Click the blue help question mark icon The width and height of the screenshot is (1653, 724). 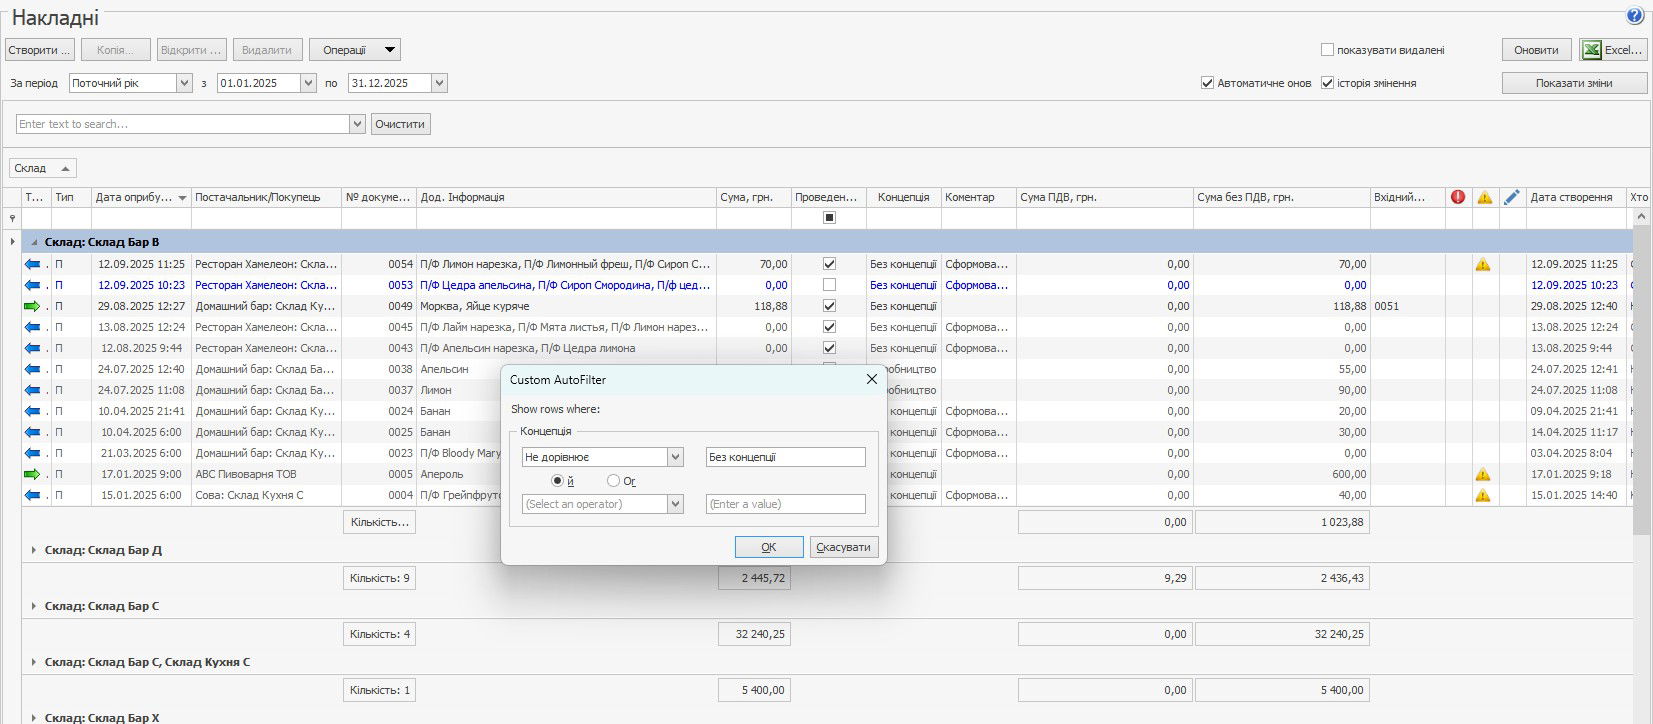1635,16
